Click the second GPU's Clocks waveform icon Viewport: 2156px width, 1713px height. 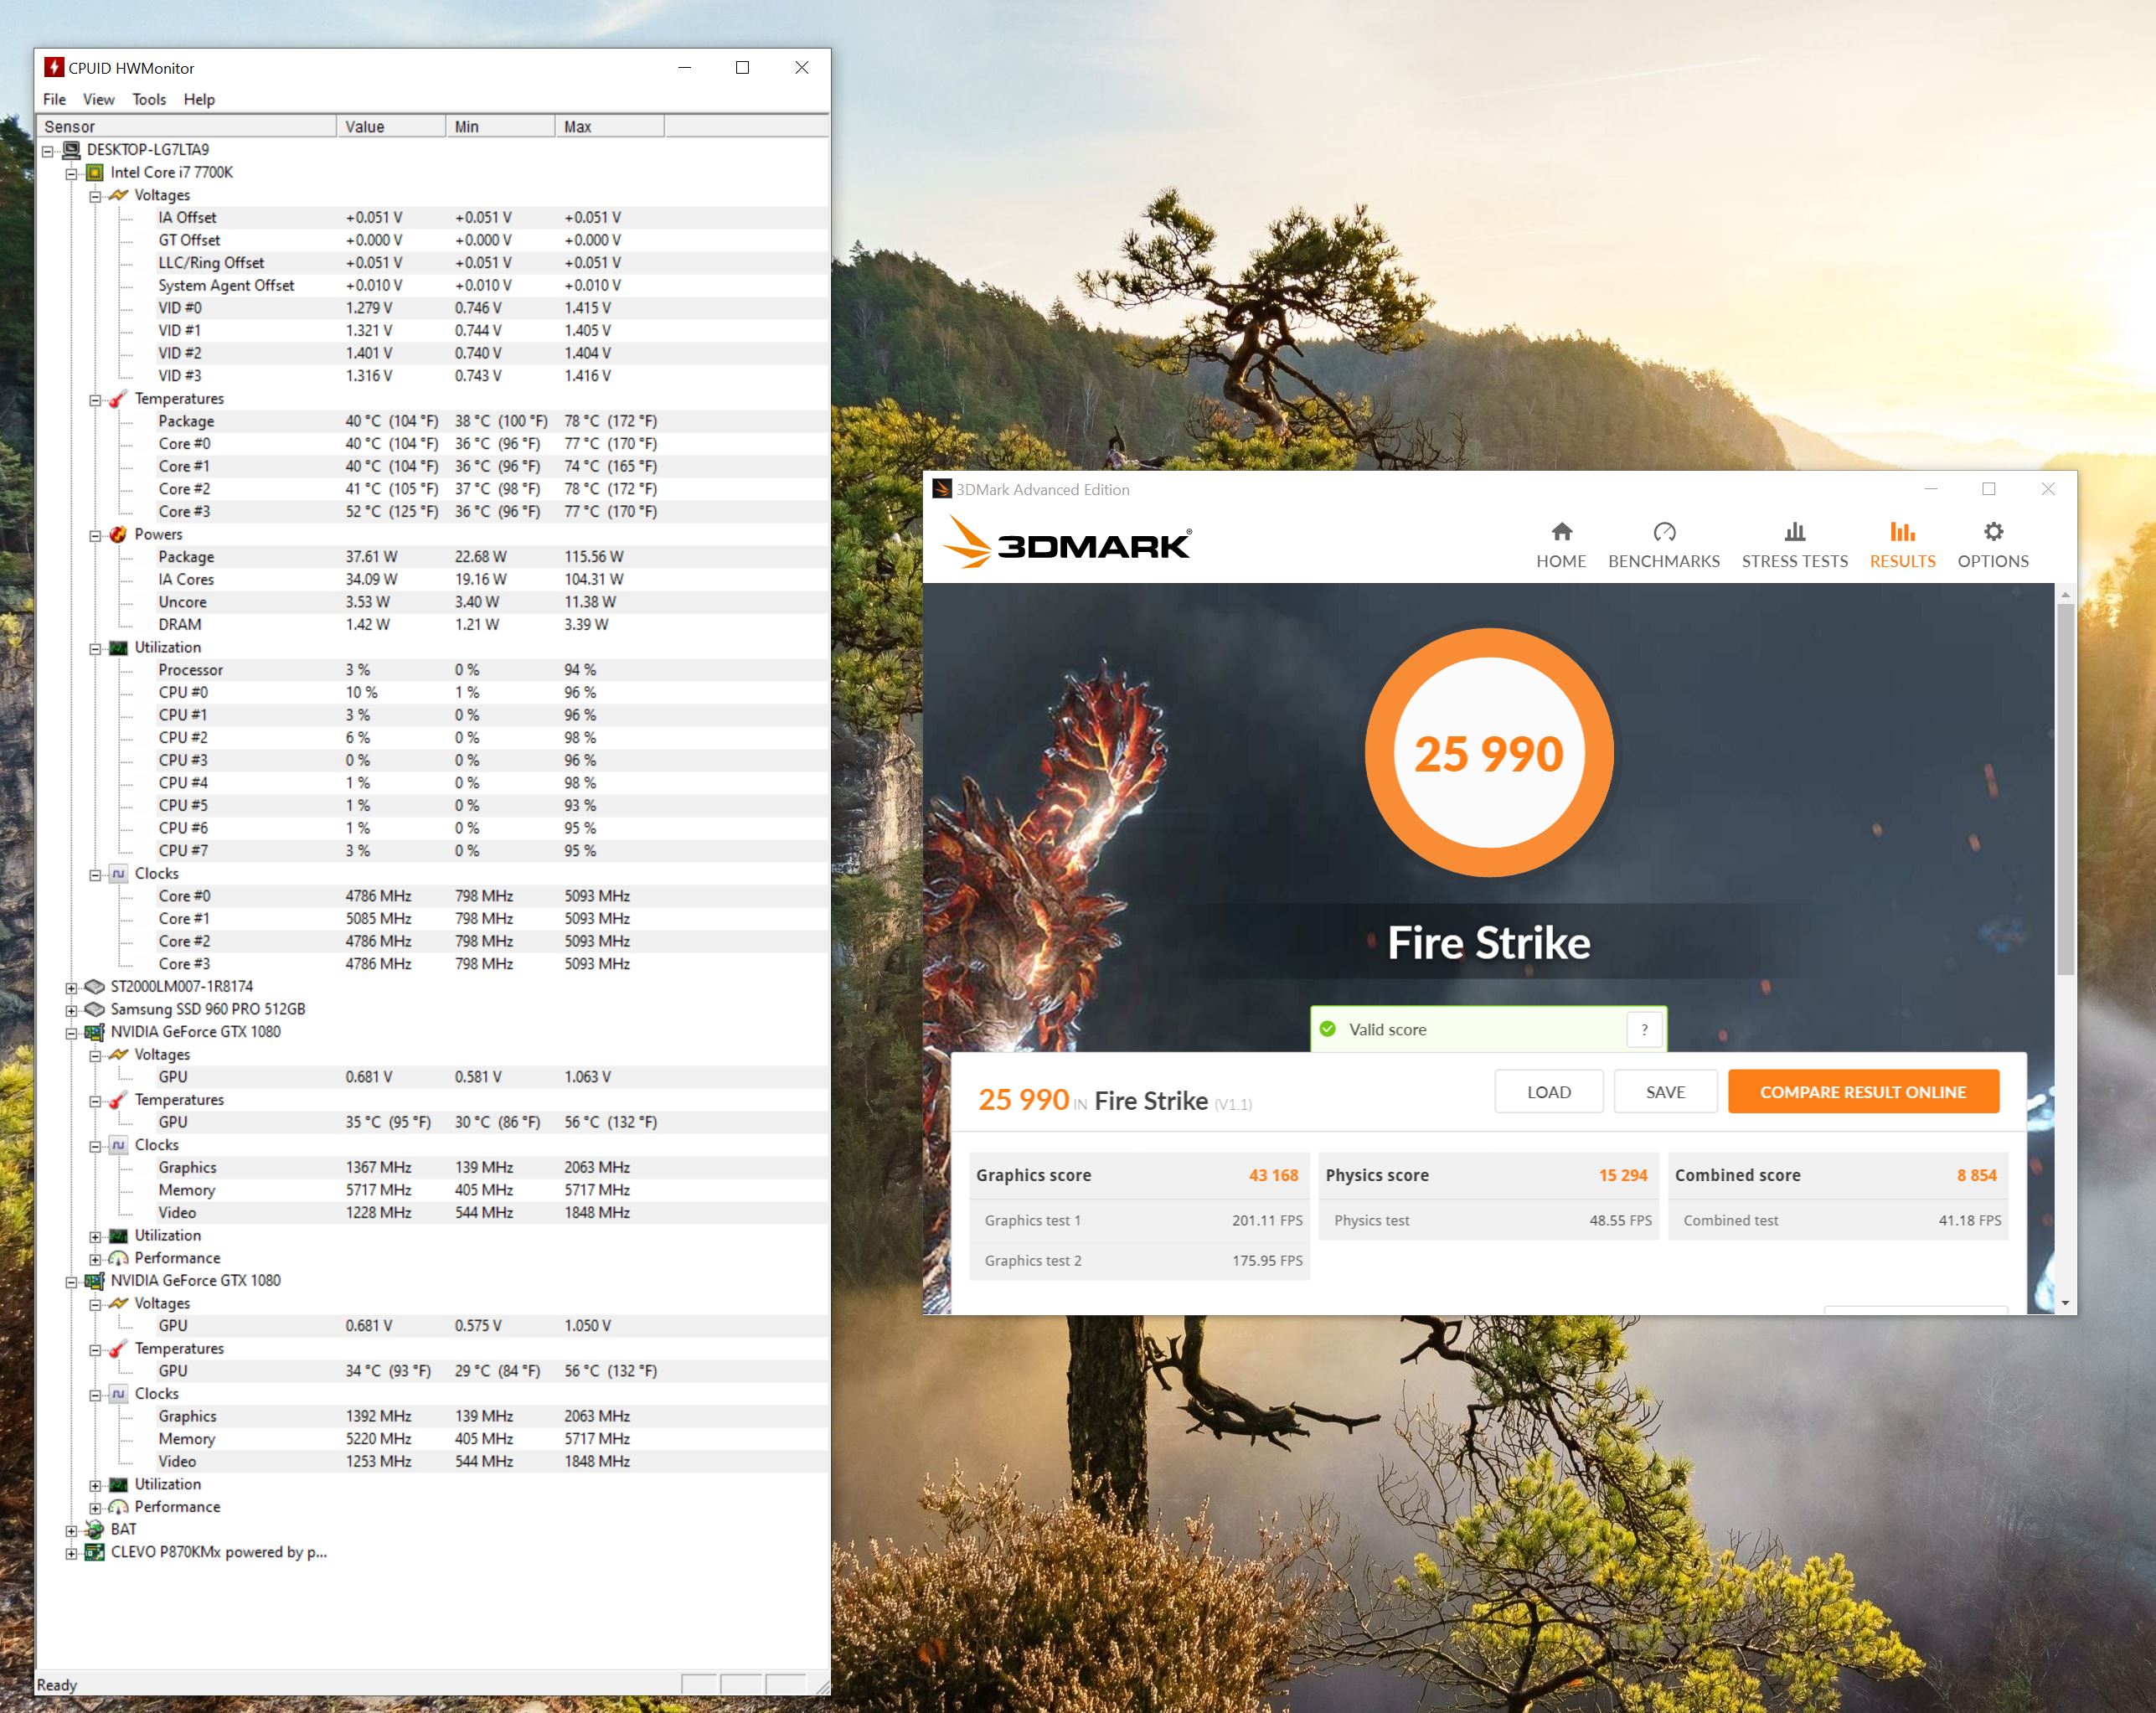(118, 1394)
